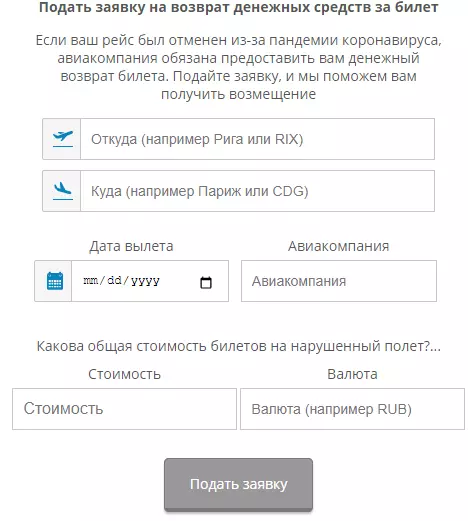This screenshot has width=468, height=521.
Task: Click the 'Дата вылета' label
Action: [x=131, y=246]
